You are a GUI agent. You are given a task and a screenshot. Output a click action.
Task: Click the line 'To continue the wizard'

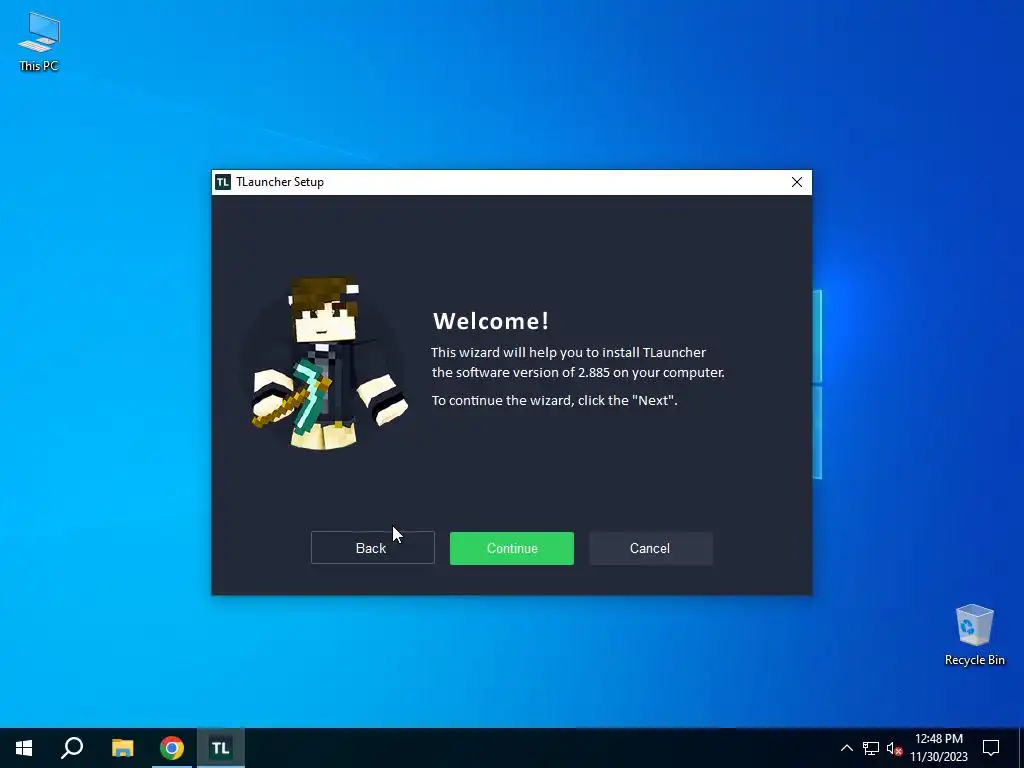[x=554, y=400]
